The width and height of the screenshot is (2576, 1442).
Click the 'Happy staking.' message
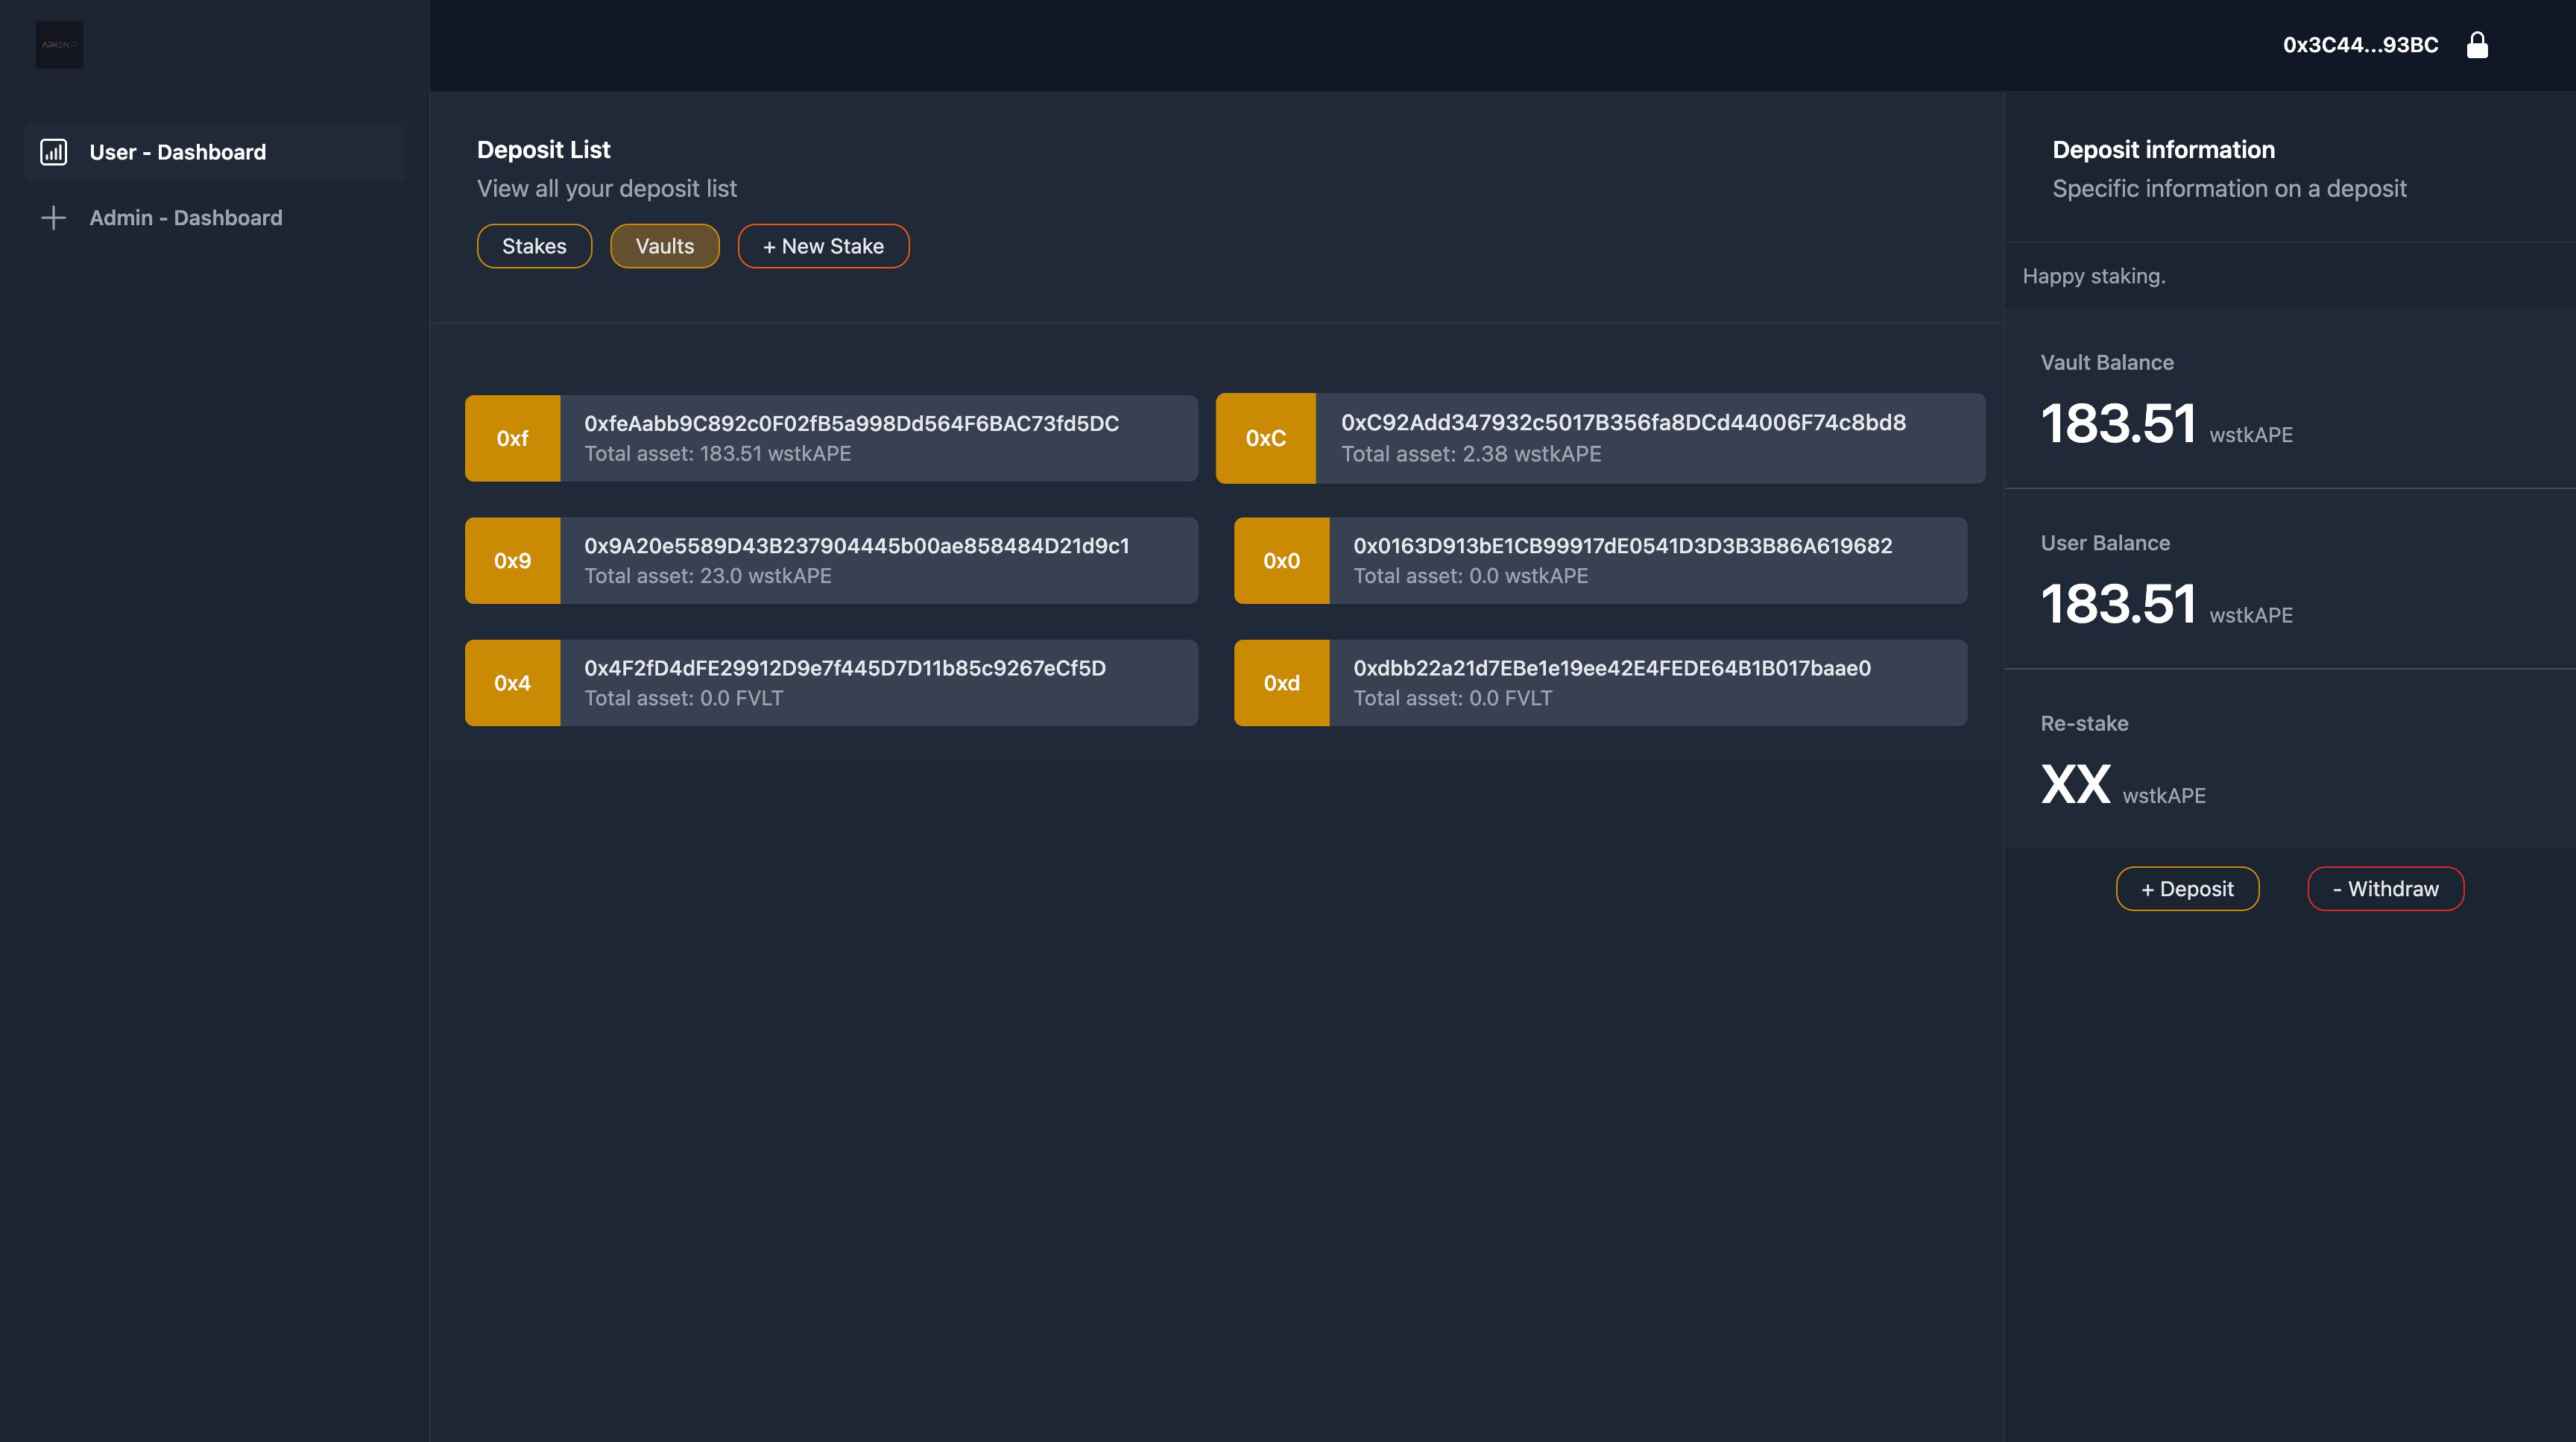point(2093,276)
